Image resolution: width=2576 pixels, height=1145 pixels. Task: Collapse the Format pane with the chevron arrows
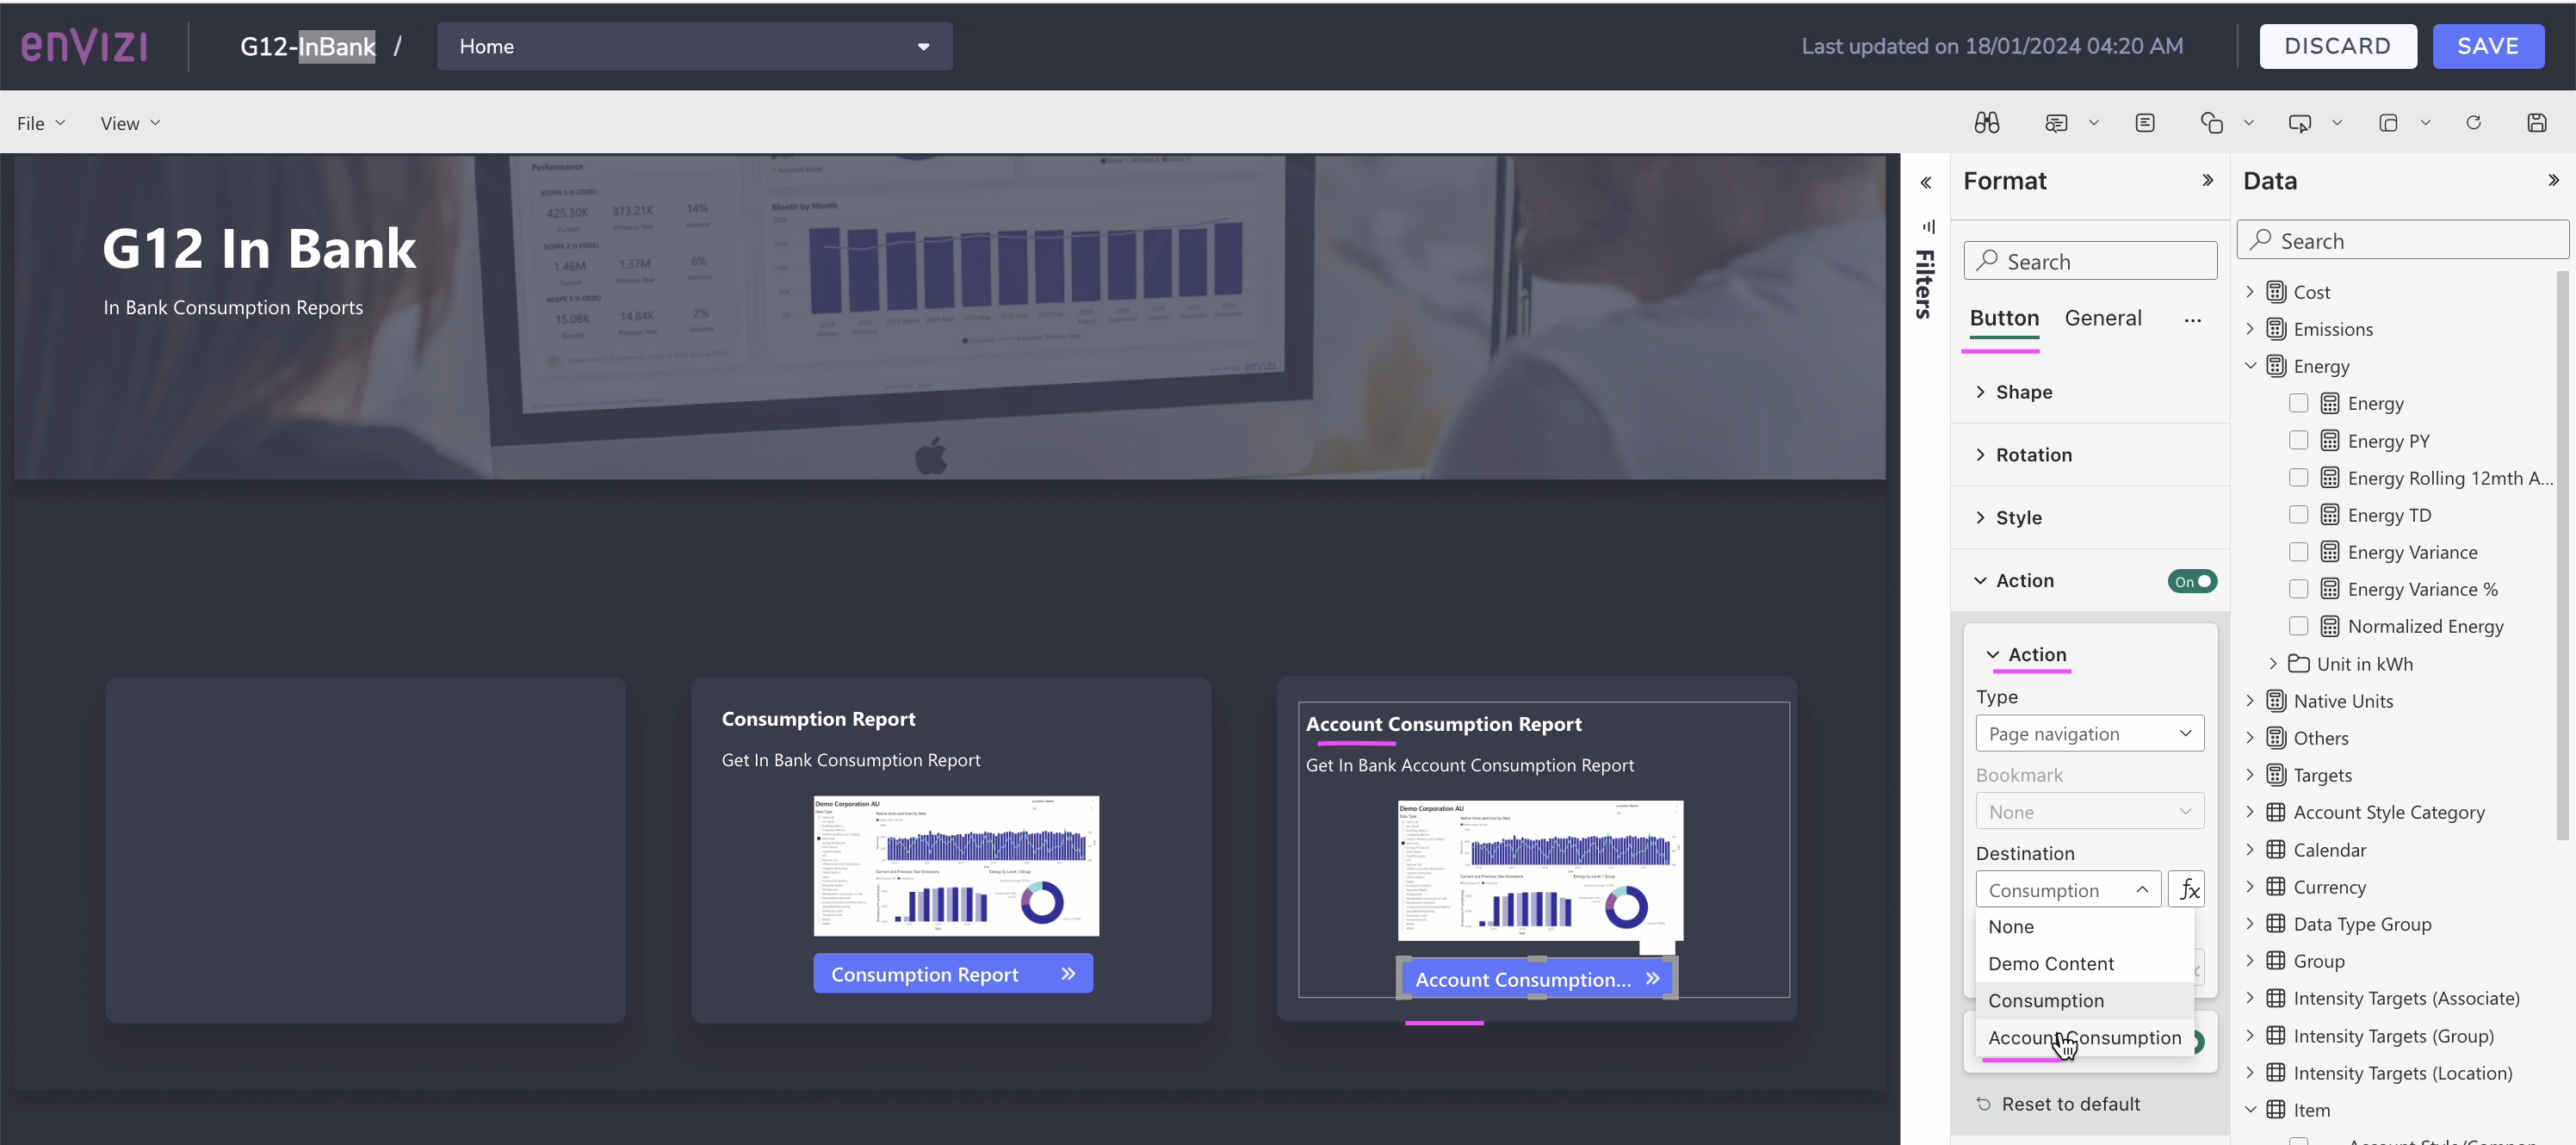(x=2208, y=180)
